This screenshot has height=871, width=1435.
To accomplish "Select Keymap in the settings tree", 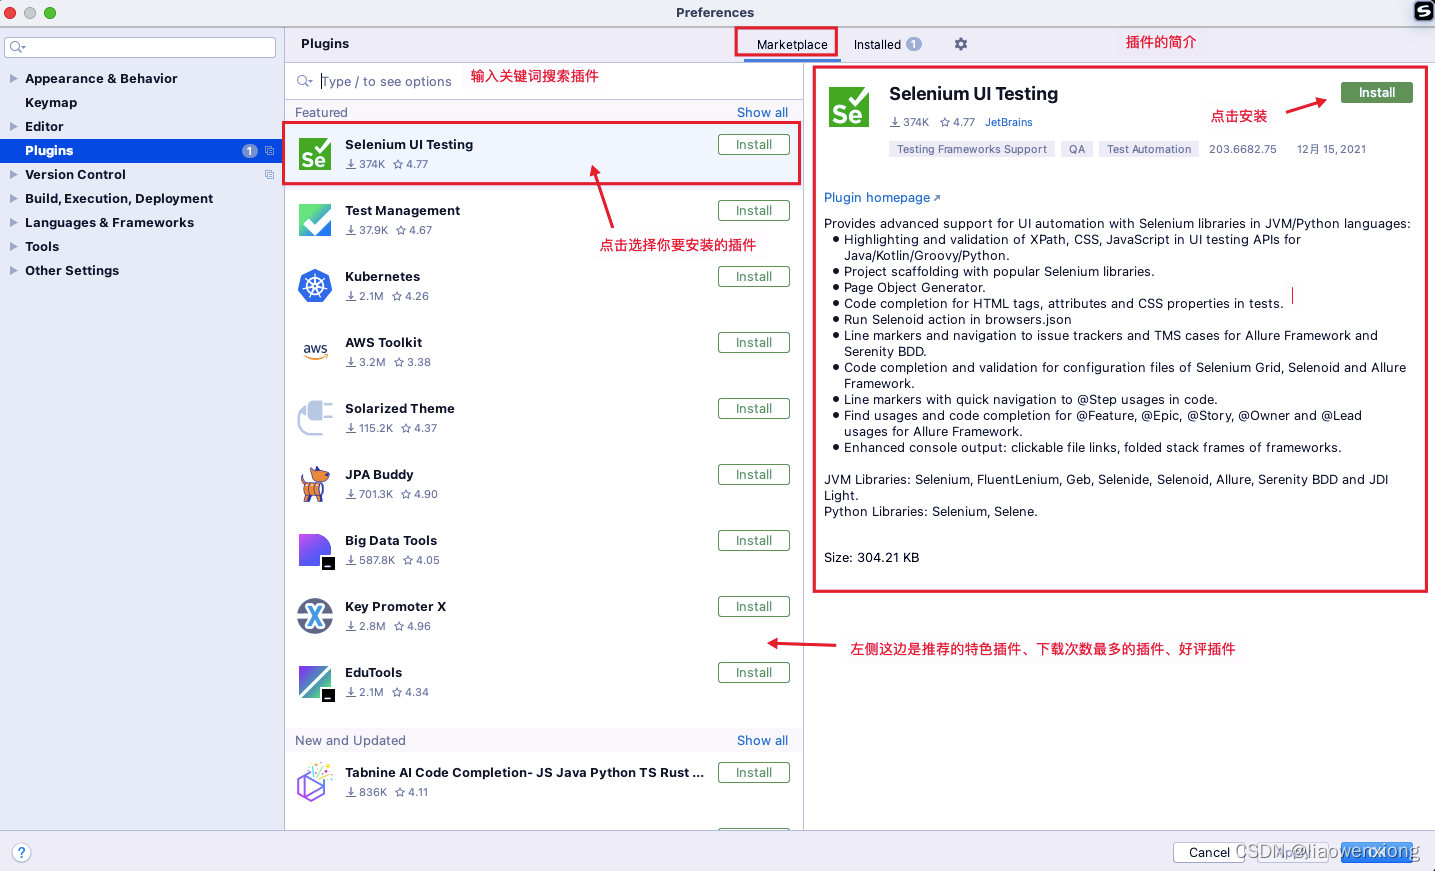I will click(51, 102).
